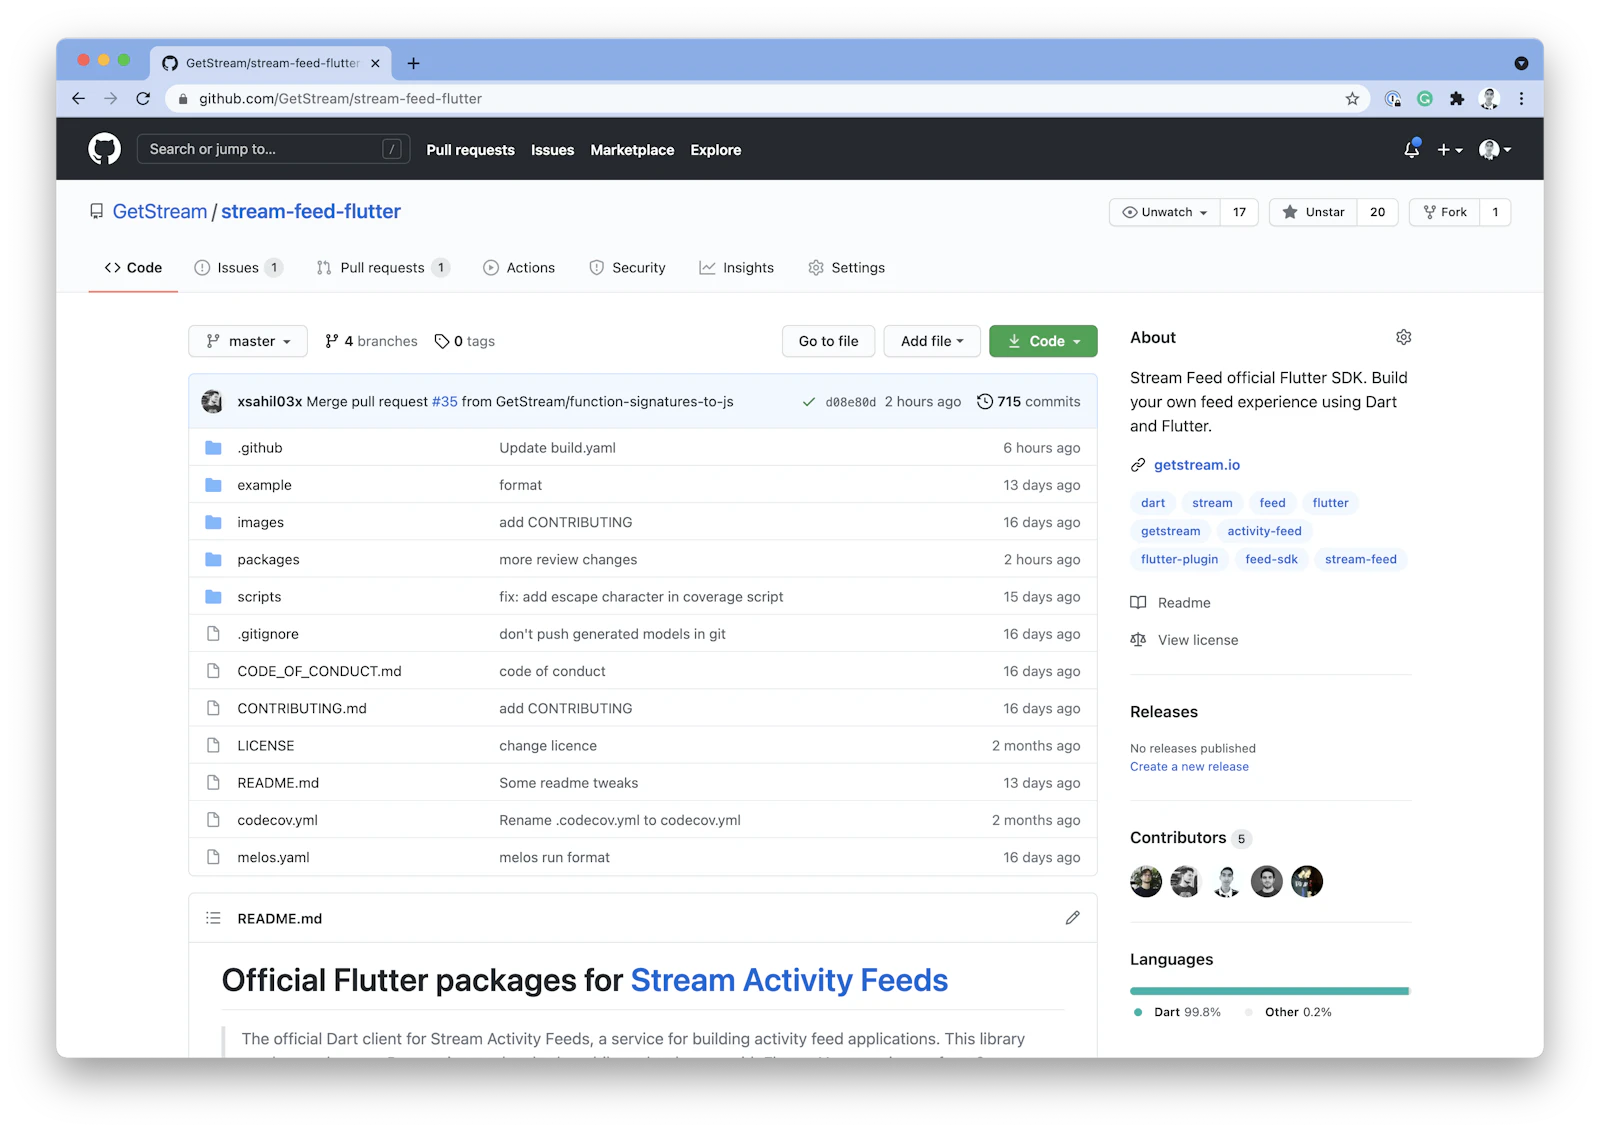Screen dimensions: 1600x1132
Task: Open the Add file dropdown
Action: (931, 341)
